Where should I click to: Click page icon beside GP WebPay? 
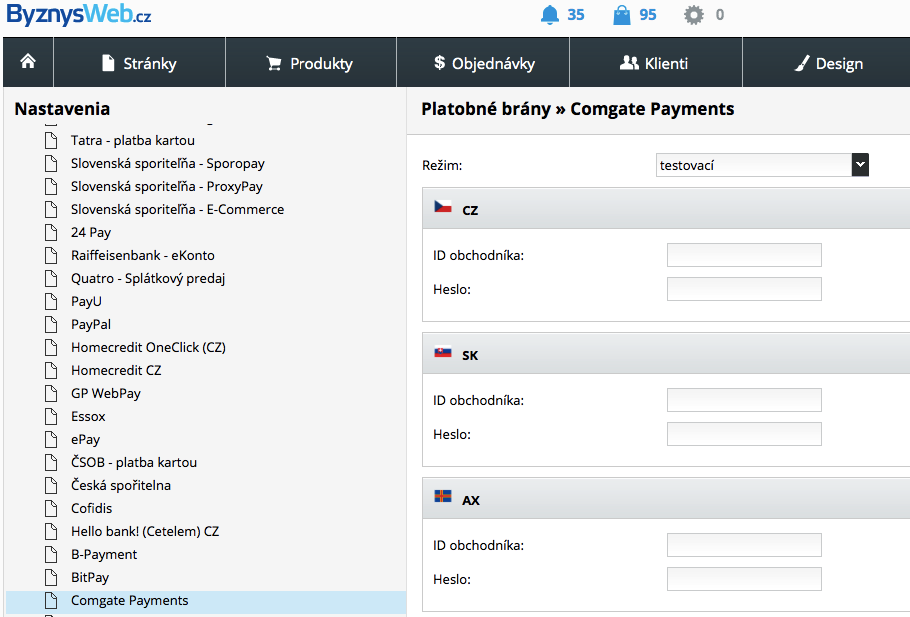[x=51, y=394]
